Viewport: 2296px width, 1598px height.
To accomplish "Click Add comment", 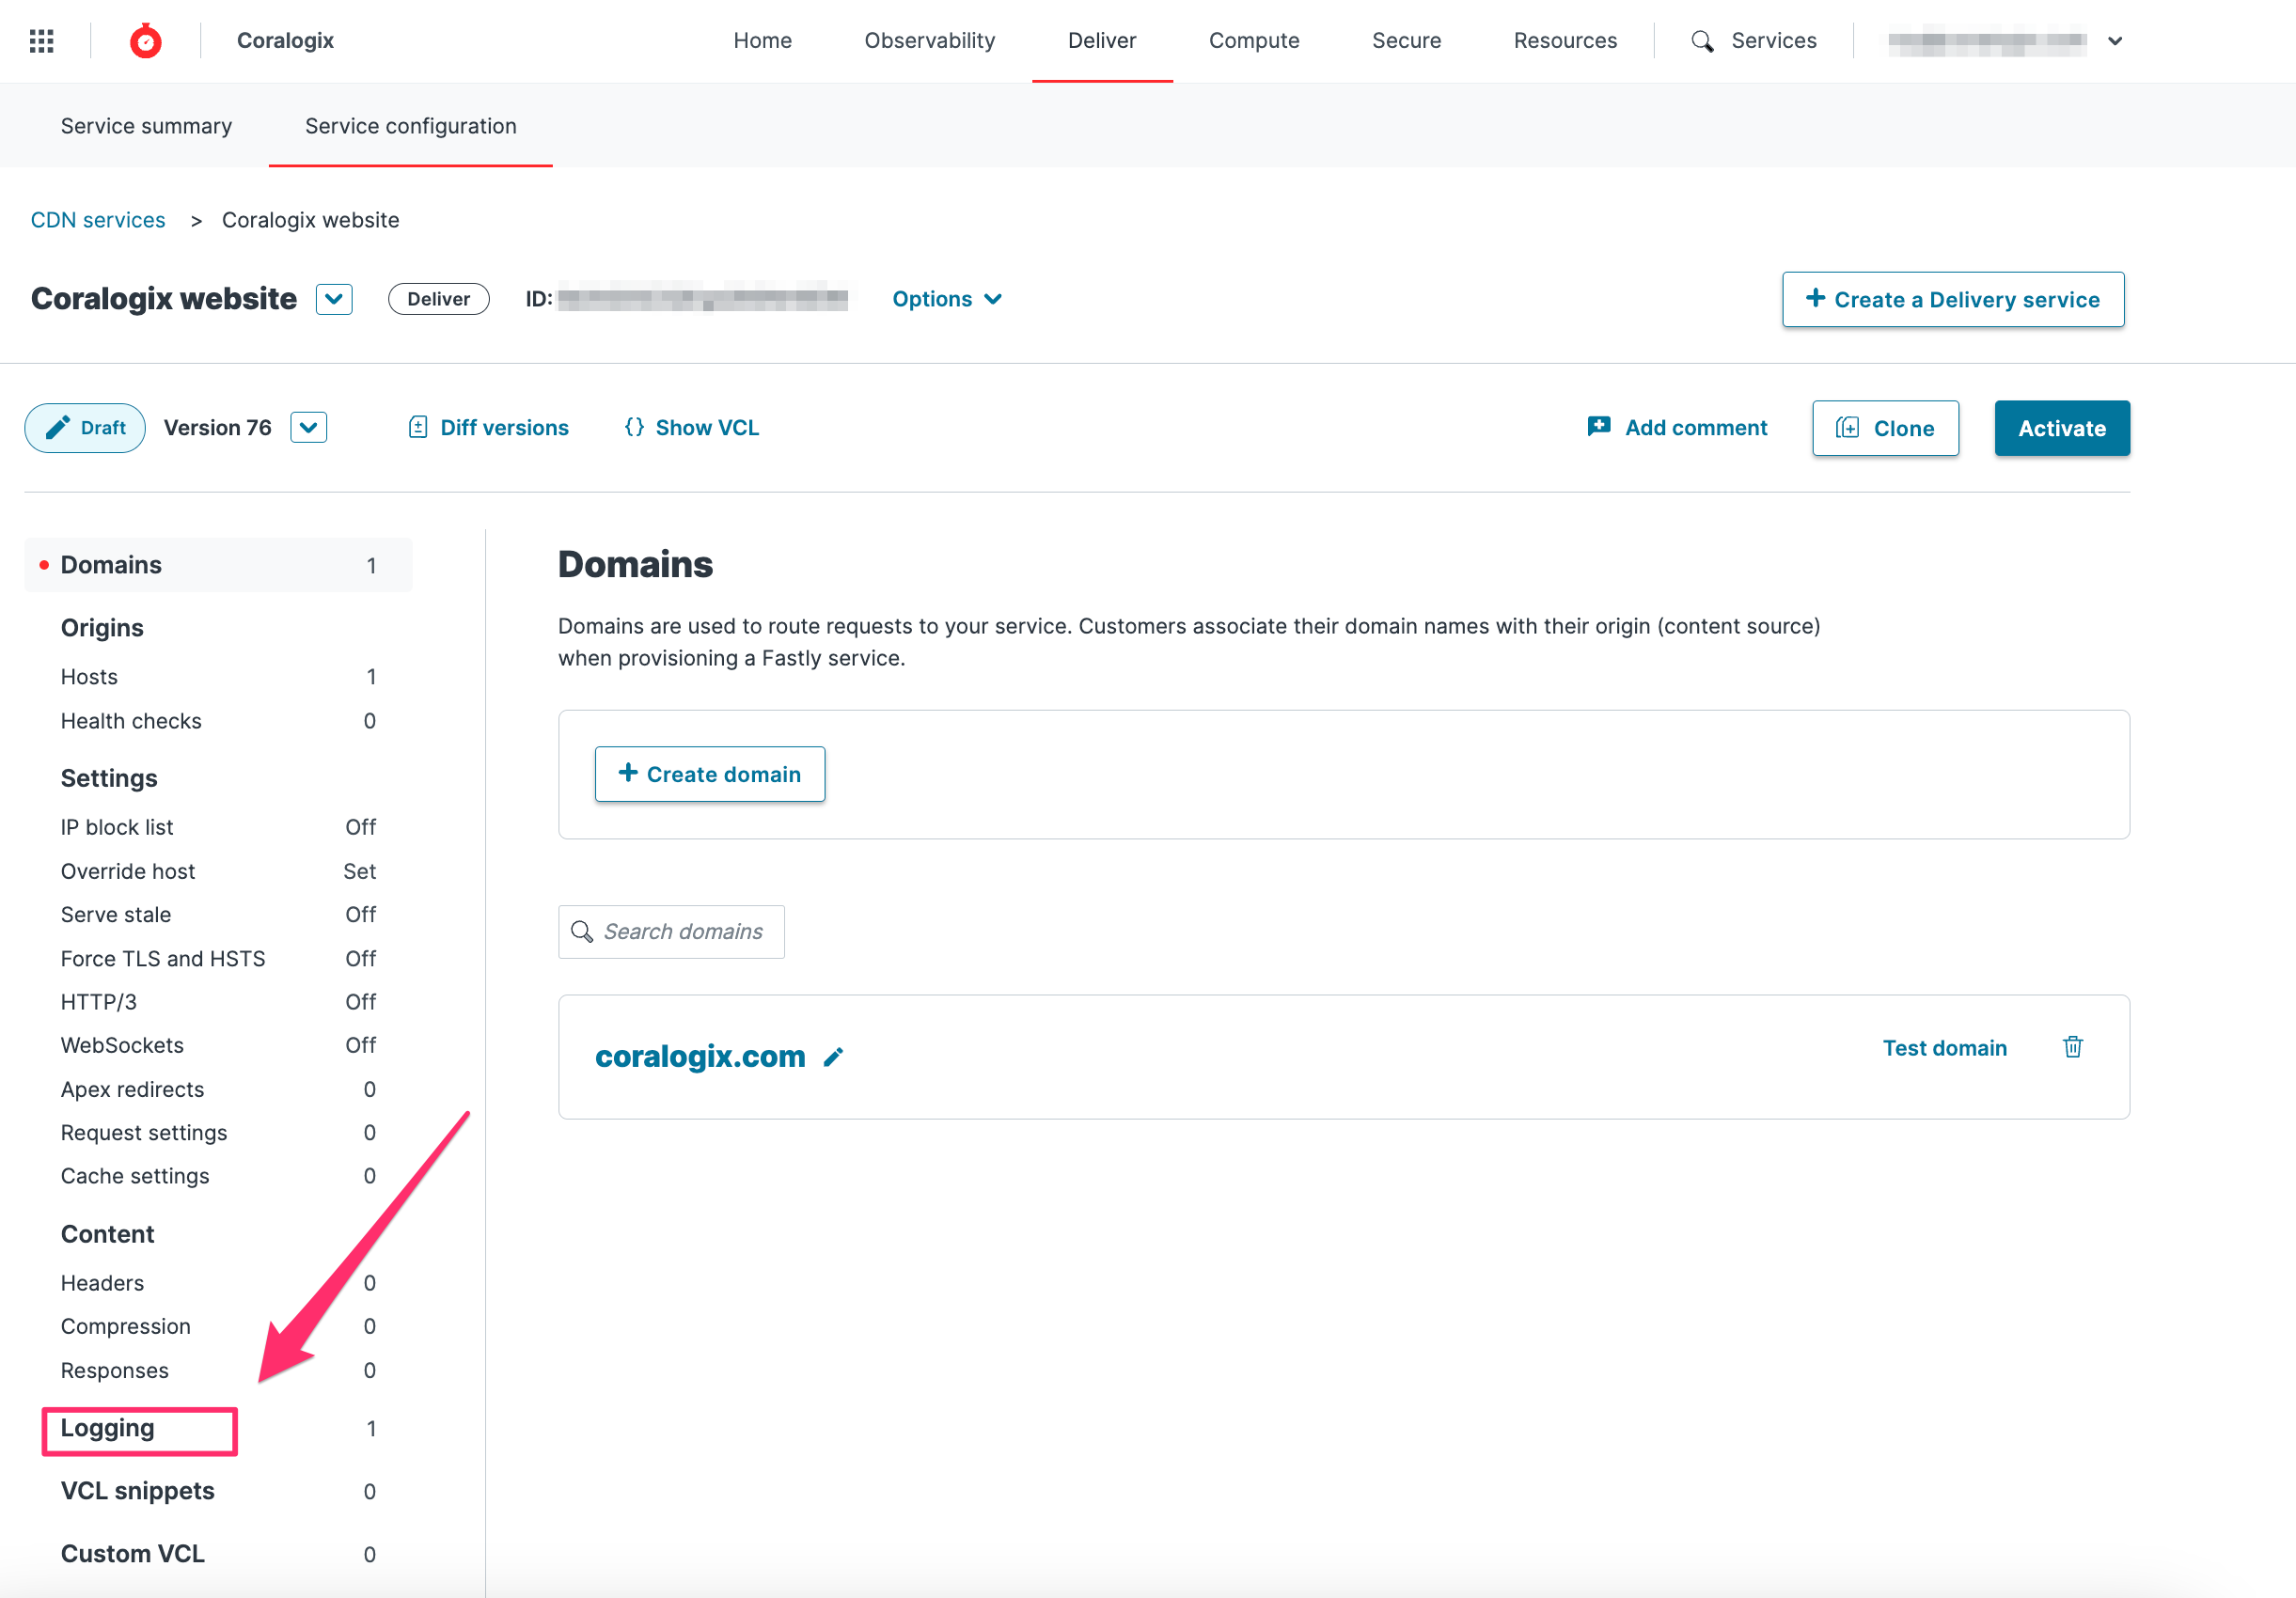I will coord(1677,428).
